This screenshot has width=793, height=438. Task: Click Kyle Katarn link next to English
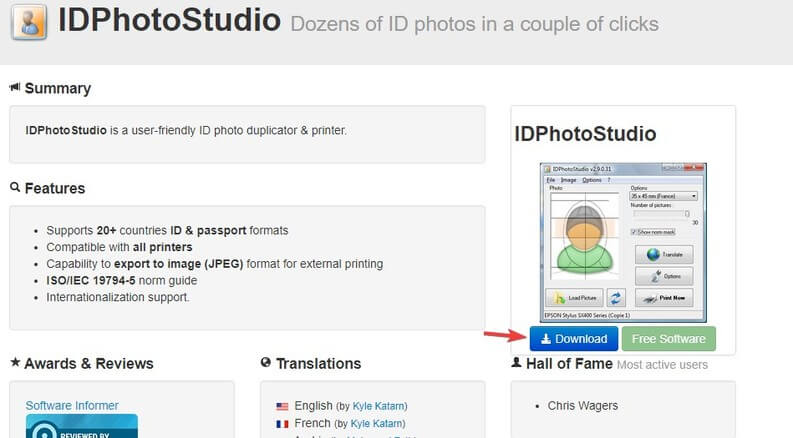pos(378,406)
